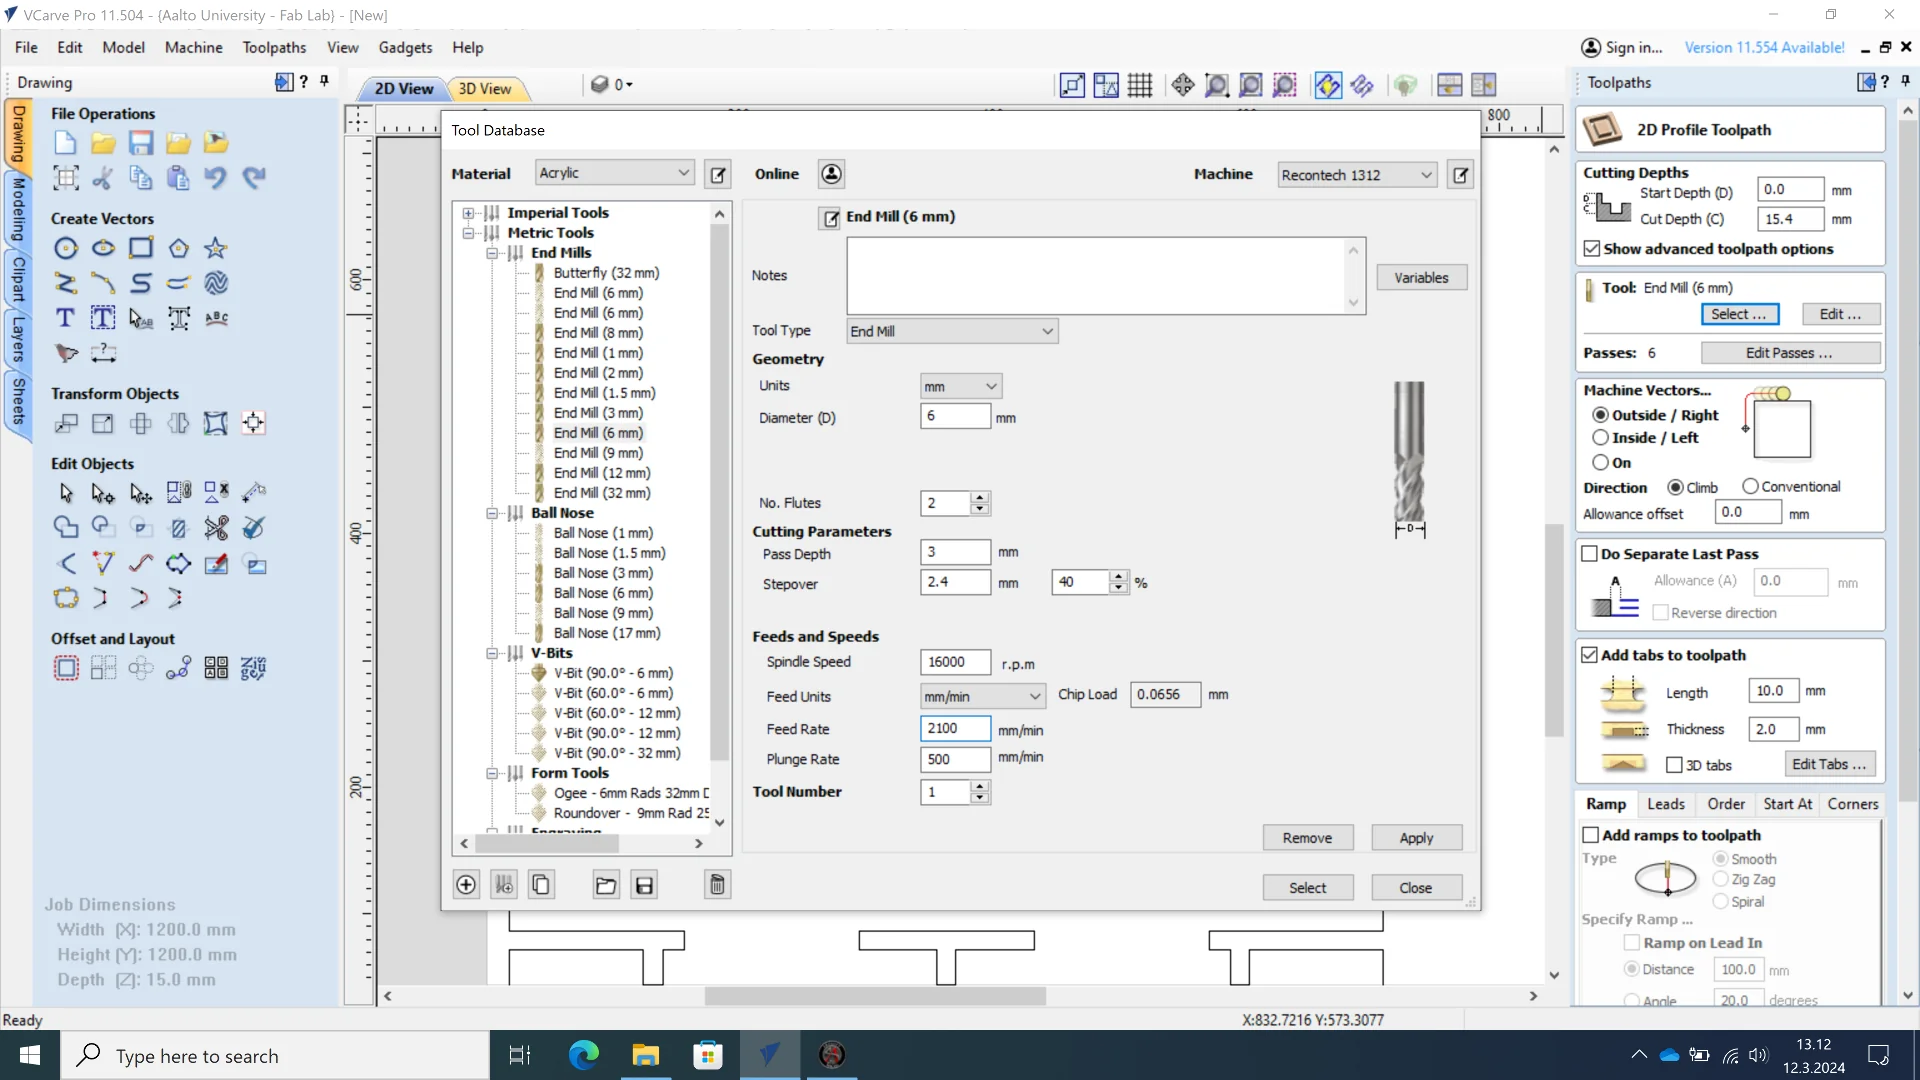Click the Apply button
1920x1080 pixels.
click(1416, 838)
